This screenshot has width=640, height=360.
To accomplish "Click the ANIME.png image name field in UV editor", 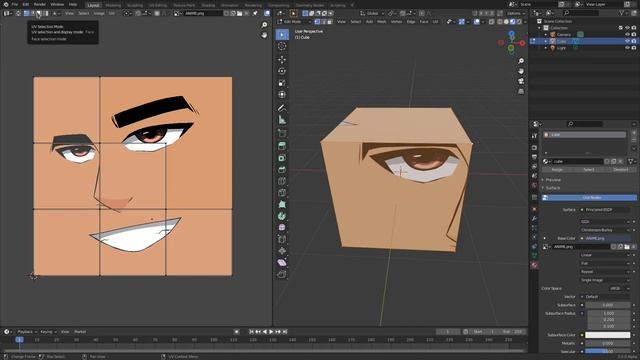I will tap(202, 13).
